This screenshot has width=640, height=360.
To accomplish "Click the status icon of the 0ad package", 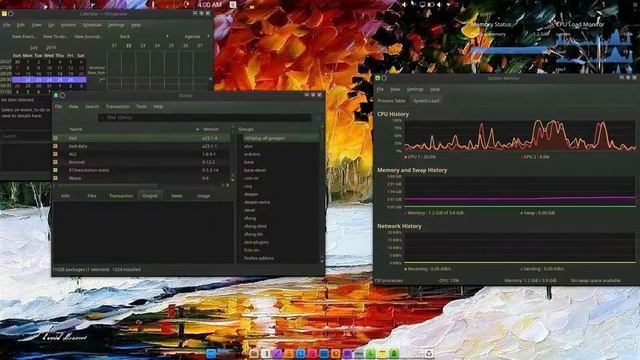I will 56,138.
